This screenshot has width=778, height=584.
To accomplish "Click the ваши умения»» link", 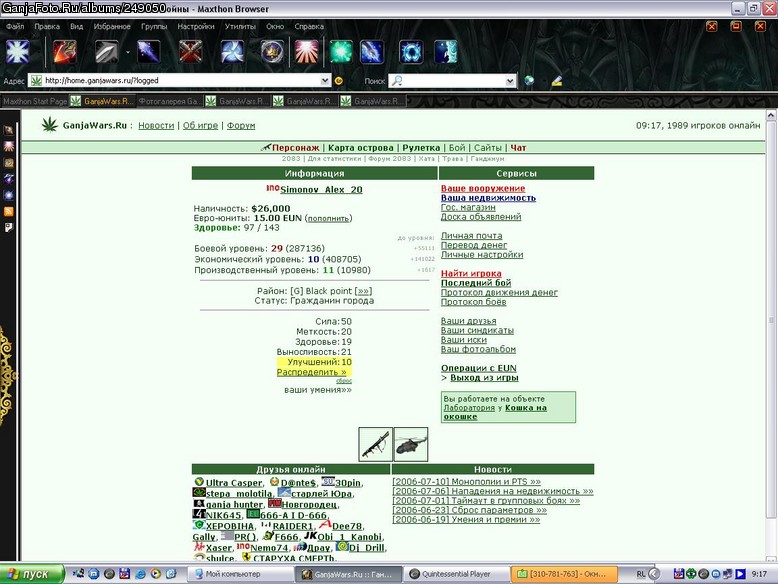I will (x=318, y=390).
